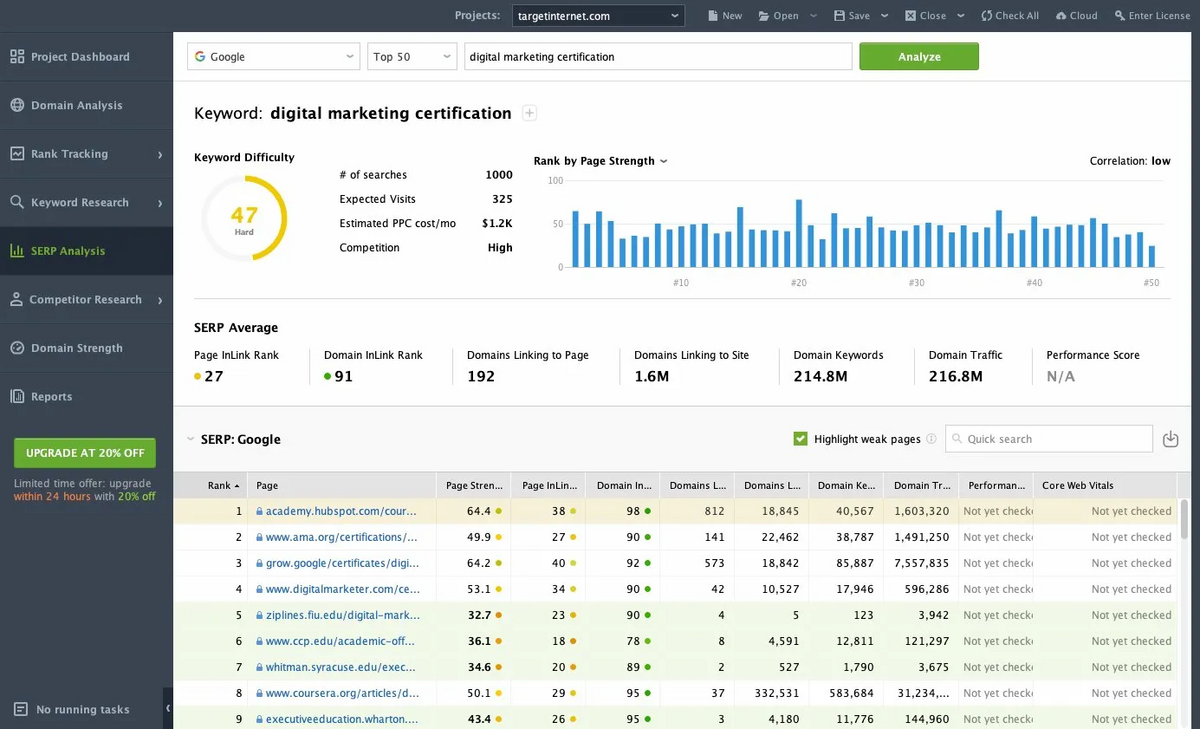
Task: Expand Competitor Research submenu arrow
Action: 160,300
